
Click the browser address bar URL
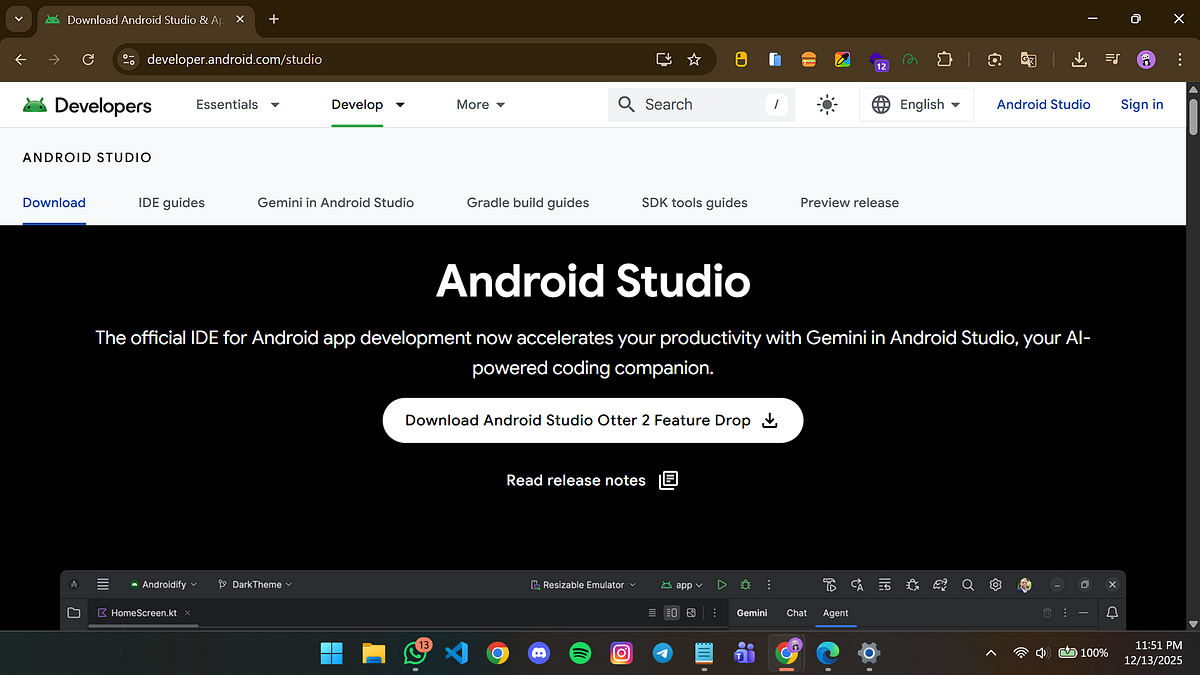(234, 59)
